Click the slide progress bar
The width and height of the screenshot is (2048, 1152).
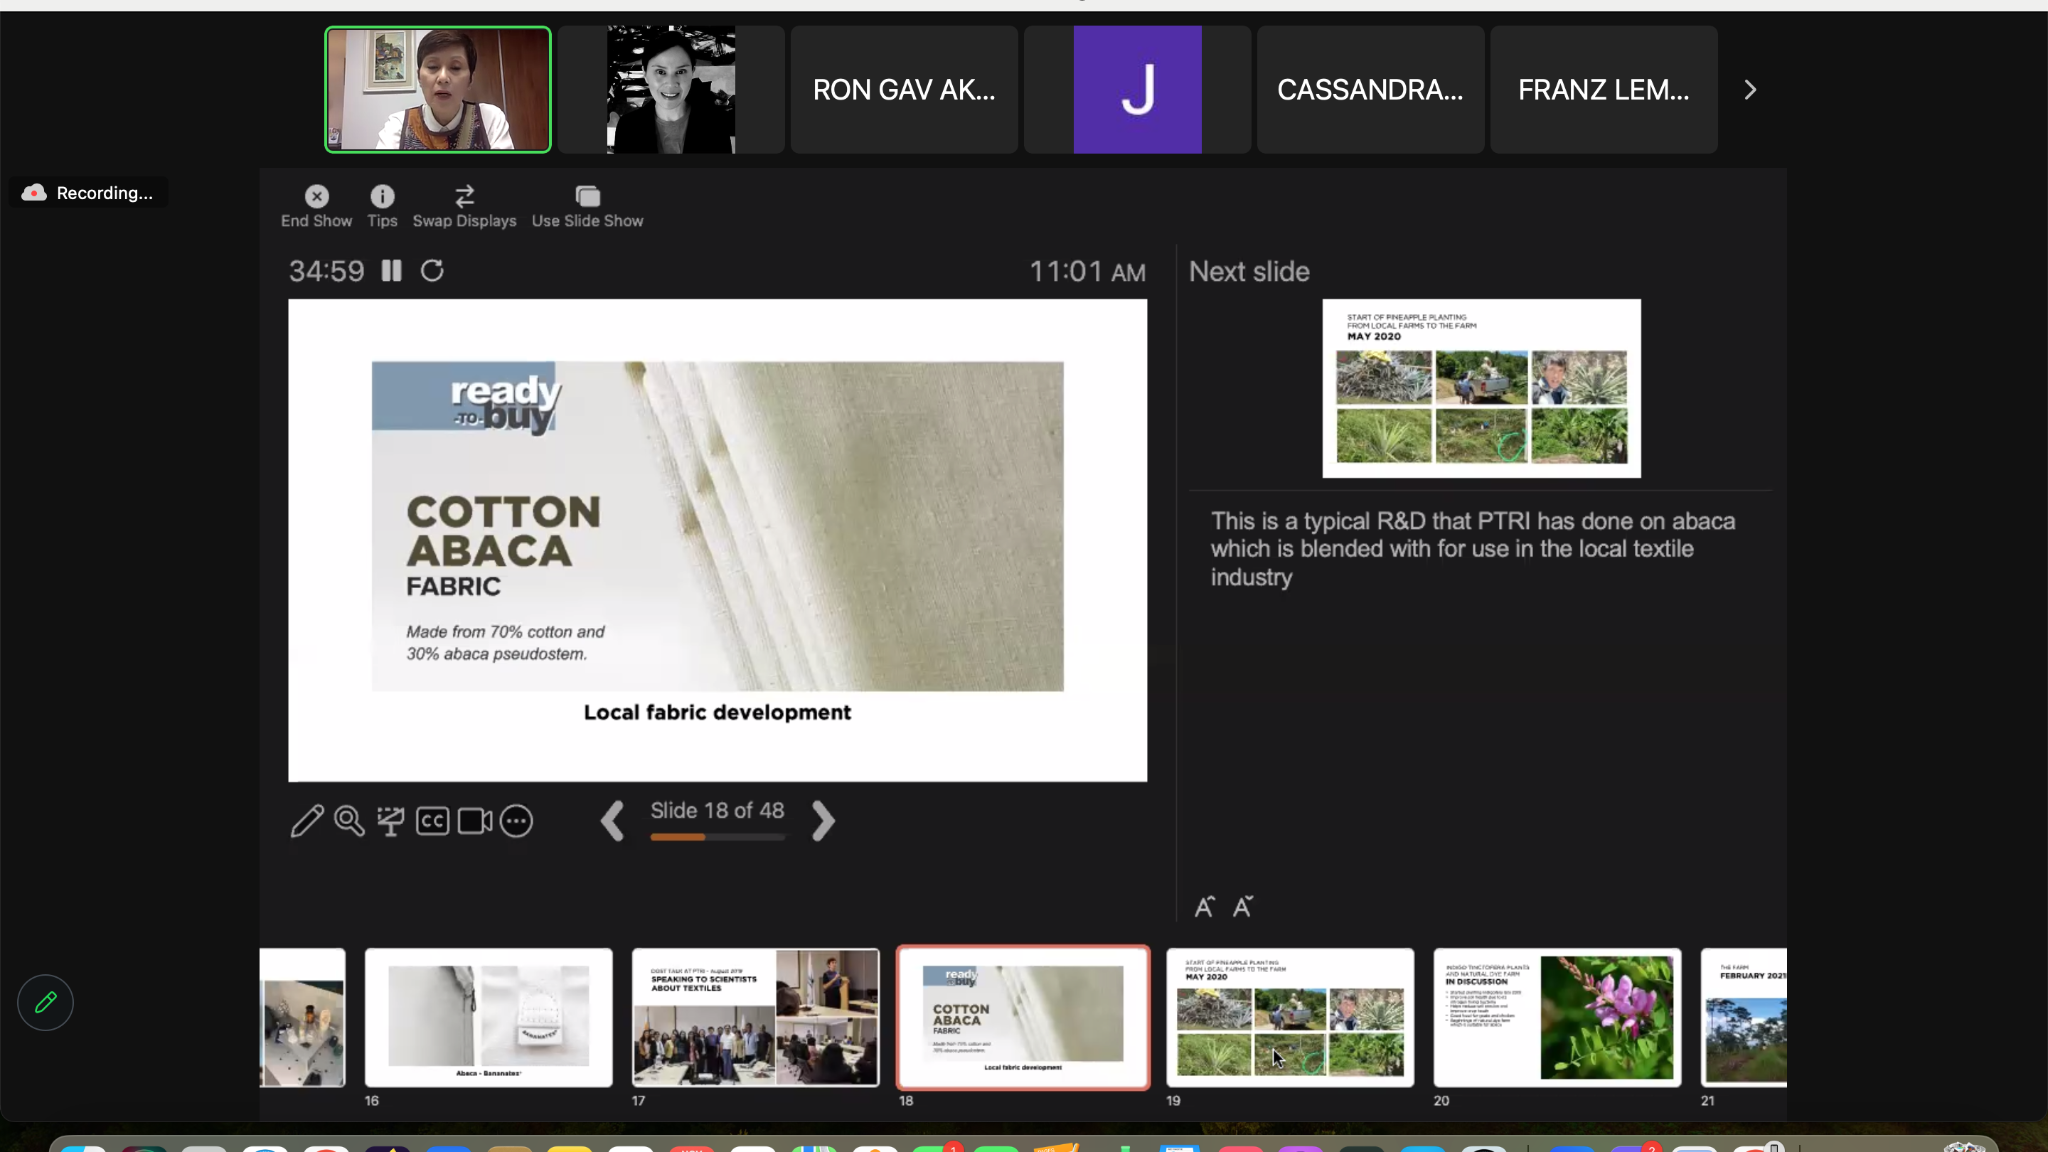click(717, 837)
